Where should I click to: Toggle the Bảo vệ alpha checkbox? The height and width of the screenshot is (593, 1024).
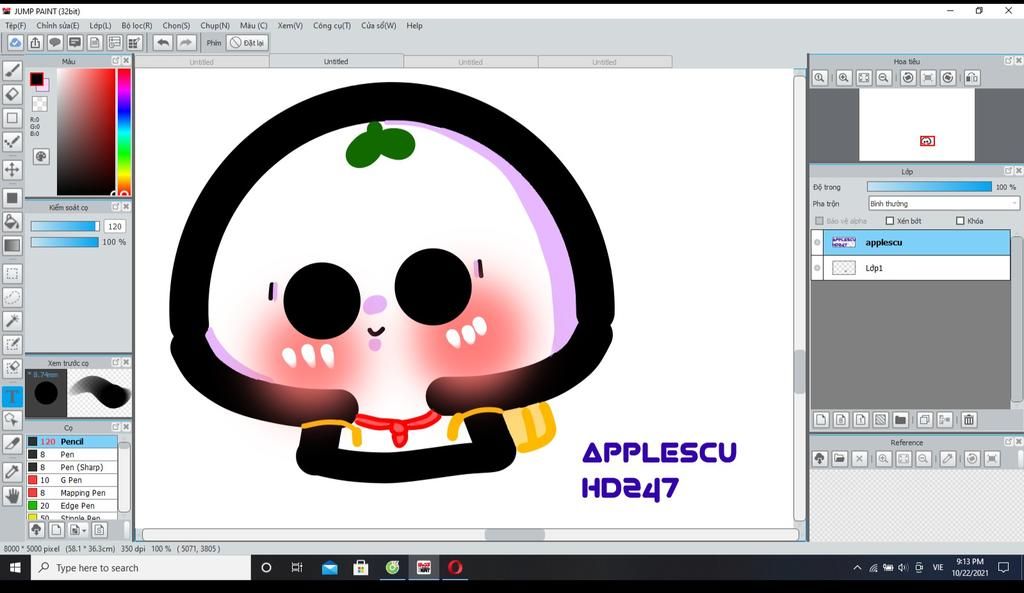coord(819,221)
